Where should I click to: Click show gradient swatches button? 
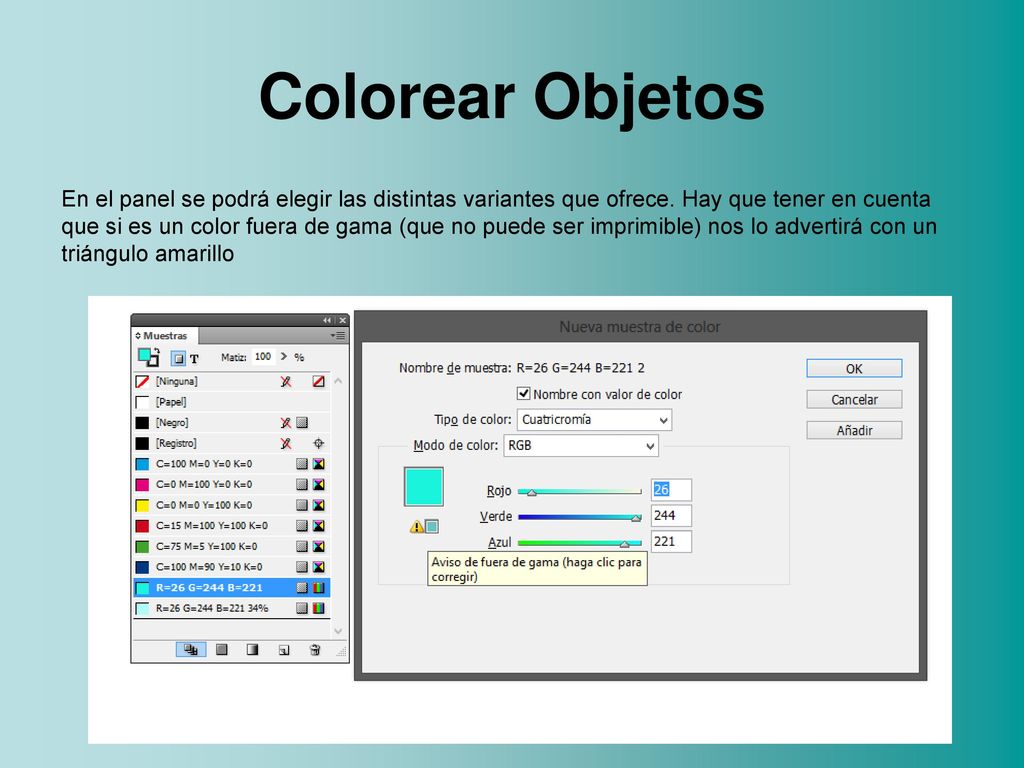(x=252, y=650)
